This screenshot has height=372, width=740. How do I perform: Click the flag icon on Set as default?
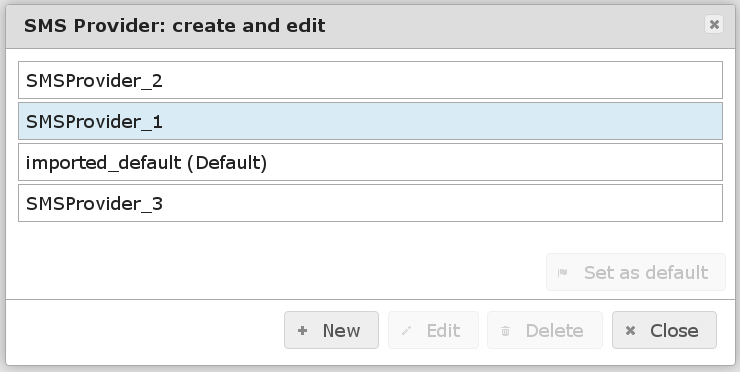pos(563,272)
